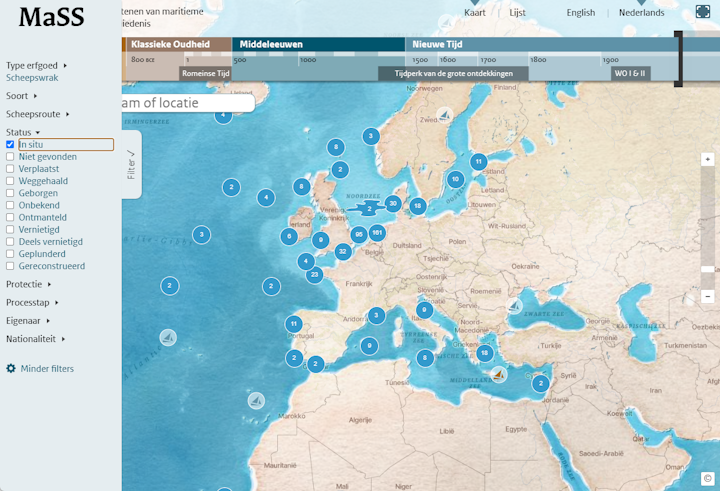
Task: Check the Vernietigd checkbox
Action: click(10, 230)
